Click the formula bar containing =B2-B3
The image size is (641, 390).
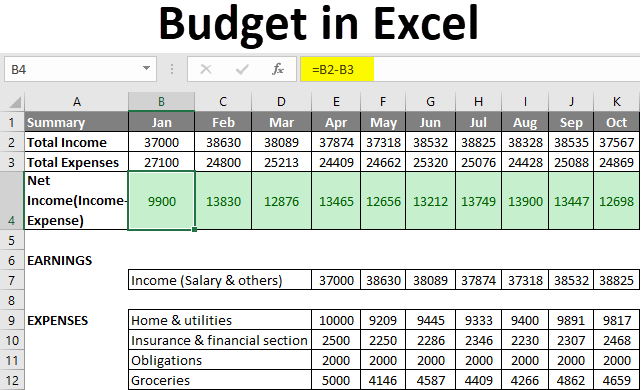point(470,69)
